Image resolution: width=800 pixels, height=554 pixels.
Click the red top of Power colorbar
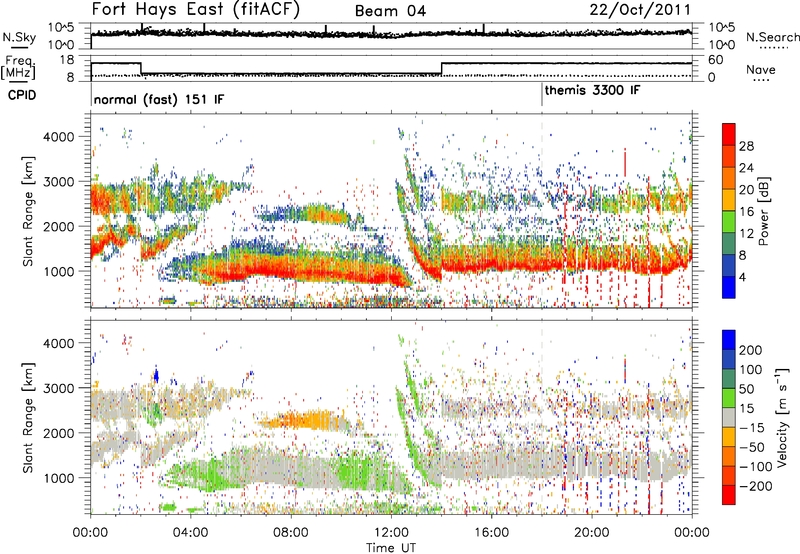729,134
